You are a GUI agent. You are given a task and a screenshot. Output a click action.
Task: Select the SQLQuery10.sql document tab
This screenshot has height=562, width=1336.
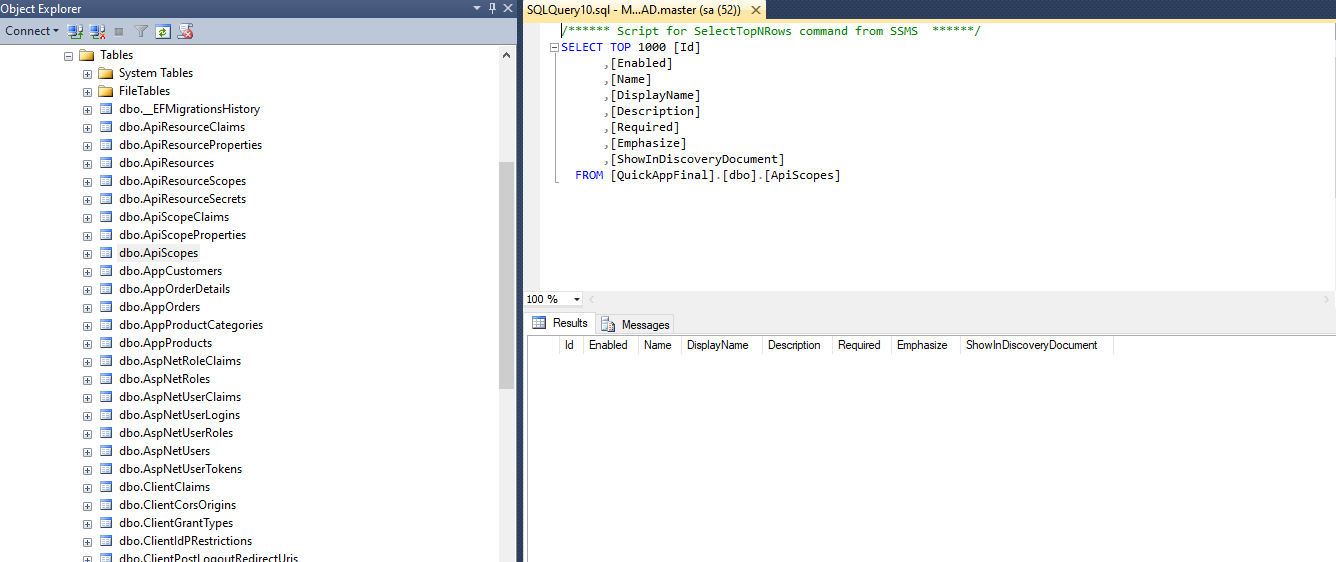tap(635, 10)
